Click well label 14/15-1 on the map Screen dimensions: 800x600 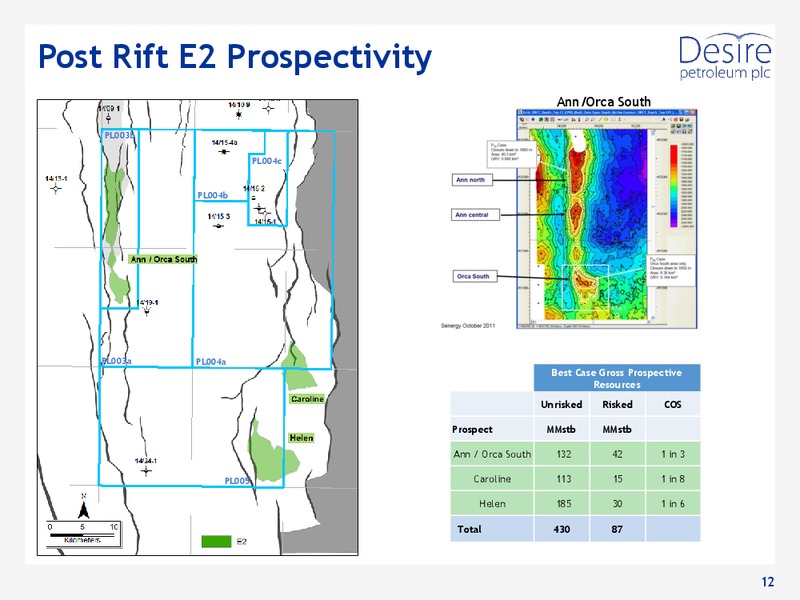point(265,221)
